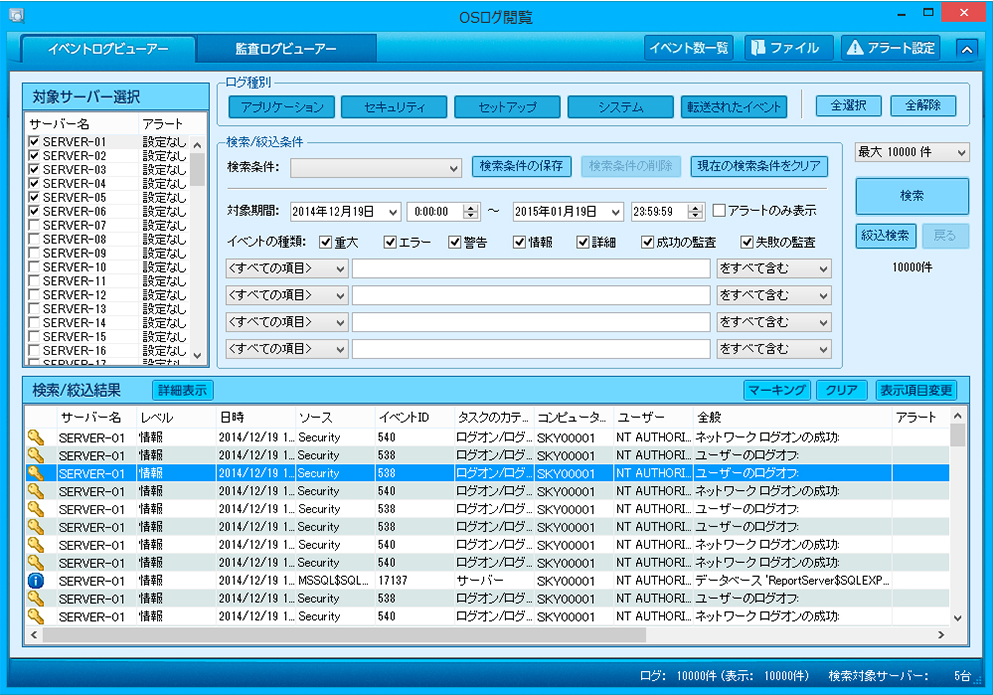This screenshot has width=993, height=695.
Task: Switch to イベントログビューアー tab
Action: (x=108, y=49)
